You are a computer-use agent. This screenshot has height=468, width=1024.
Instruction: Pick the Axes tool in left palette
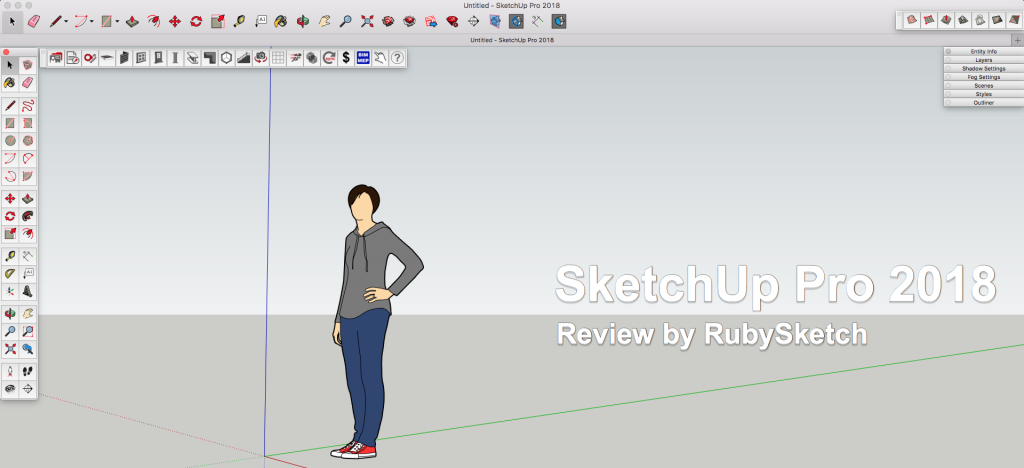tap(10, 291)
